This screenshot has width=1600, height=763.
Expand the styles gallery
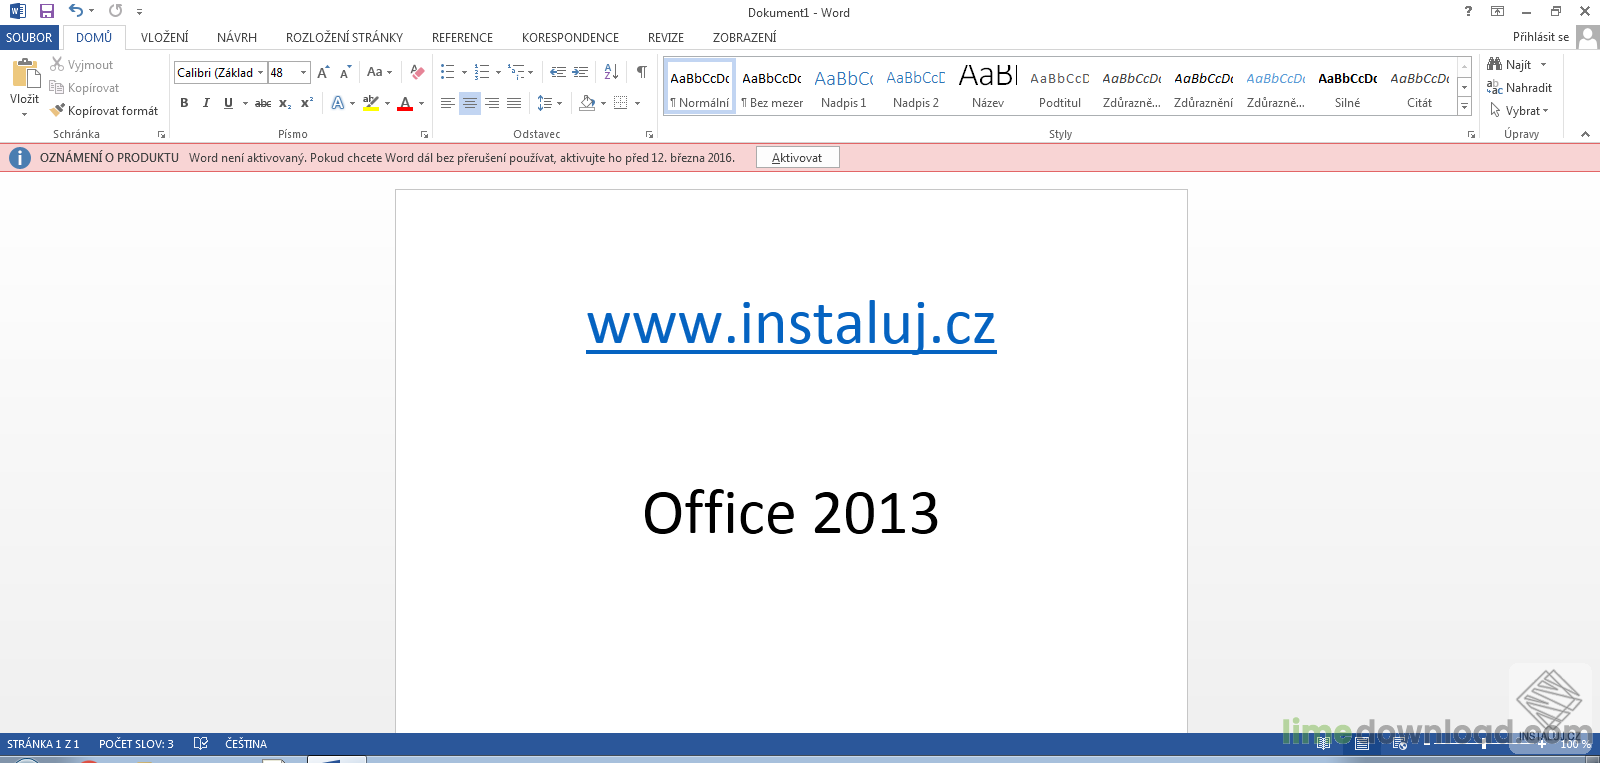[x=1464, y=106]
